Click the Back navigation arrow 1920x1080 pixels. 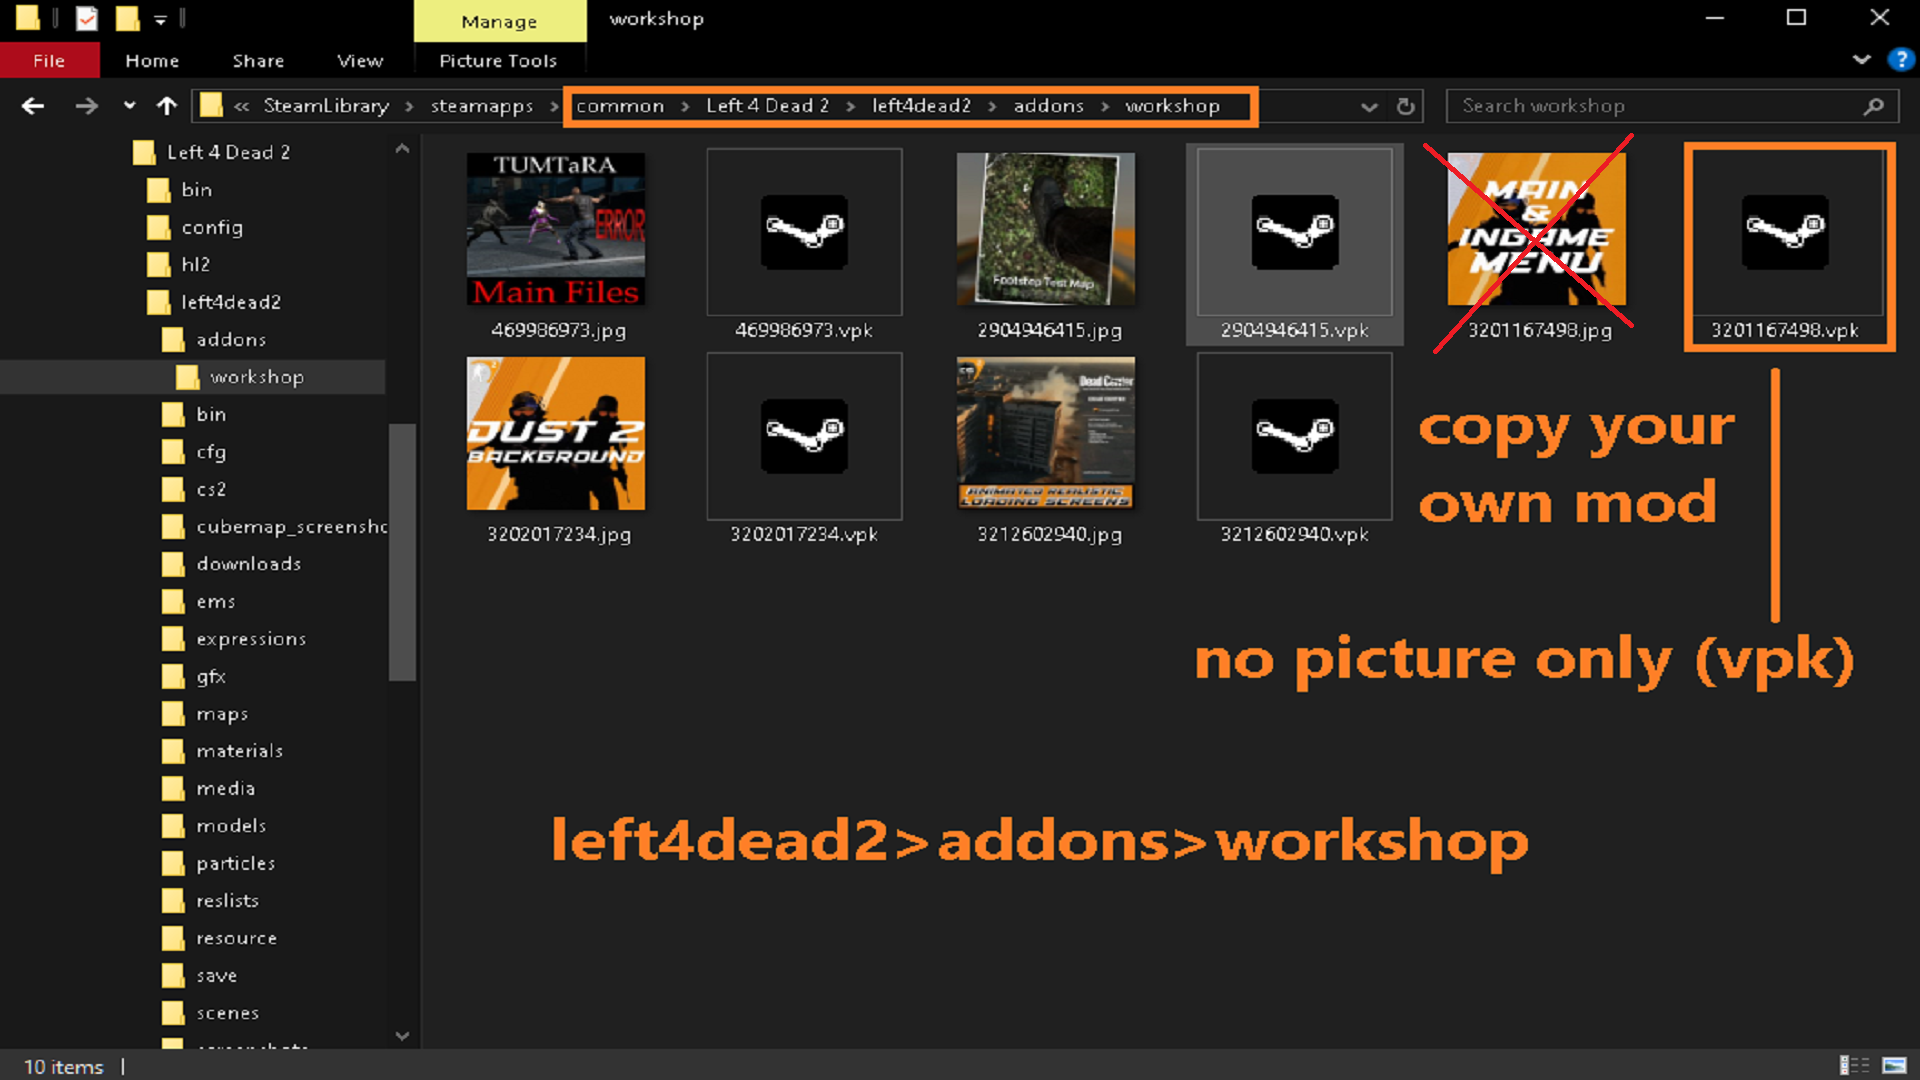click(x=32, y=106)
